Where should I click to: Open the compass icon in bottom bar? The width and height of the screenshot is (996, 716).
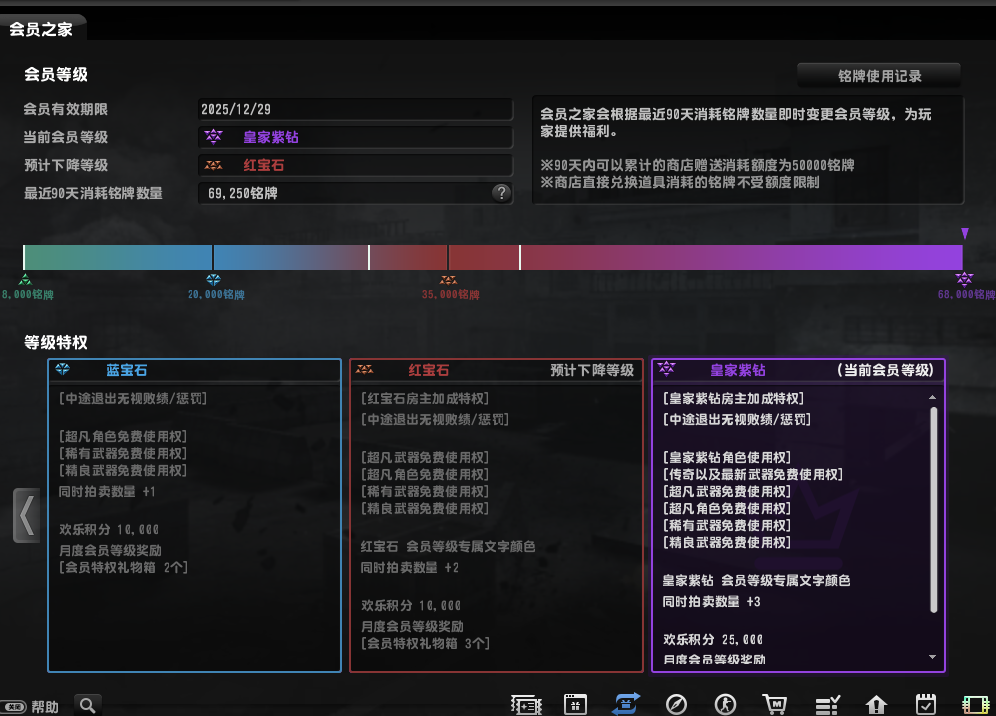pyautogui.click(x=676, y=705)
